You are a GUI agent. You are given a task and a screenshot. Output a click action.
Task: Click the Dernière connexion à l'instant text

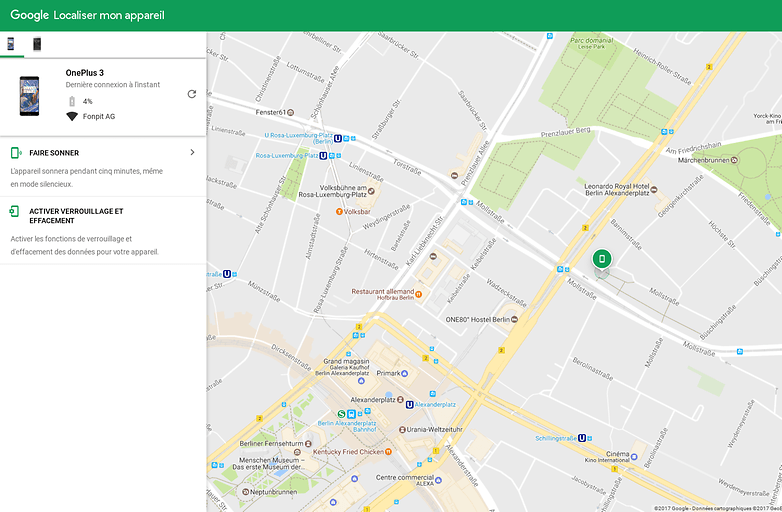tap(113, 85)
